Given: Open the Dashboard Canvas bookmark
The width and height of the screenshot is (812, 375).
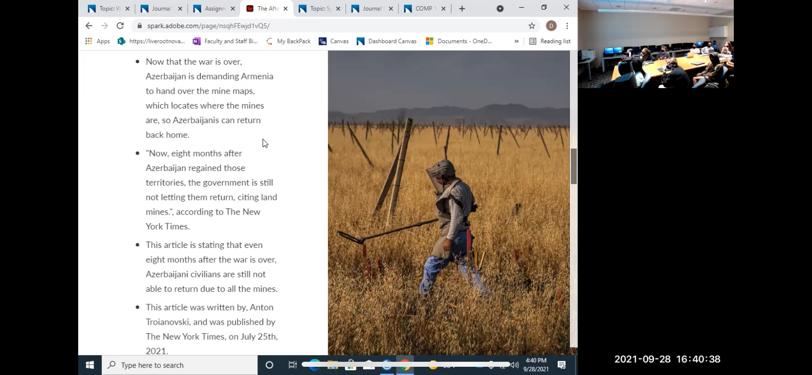Looking at the screenshot, I should [386, 41].
